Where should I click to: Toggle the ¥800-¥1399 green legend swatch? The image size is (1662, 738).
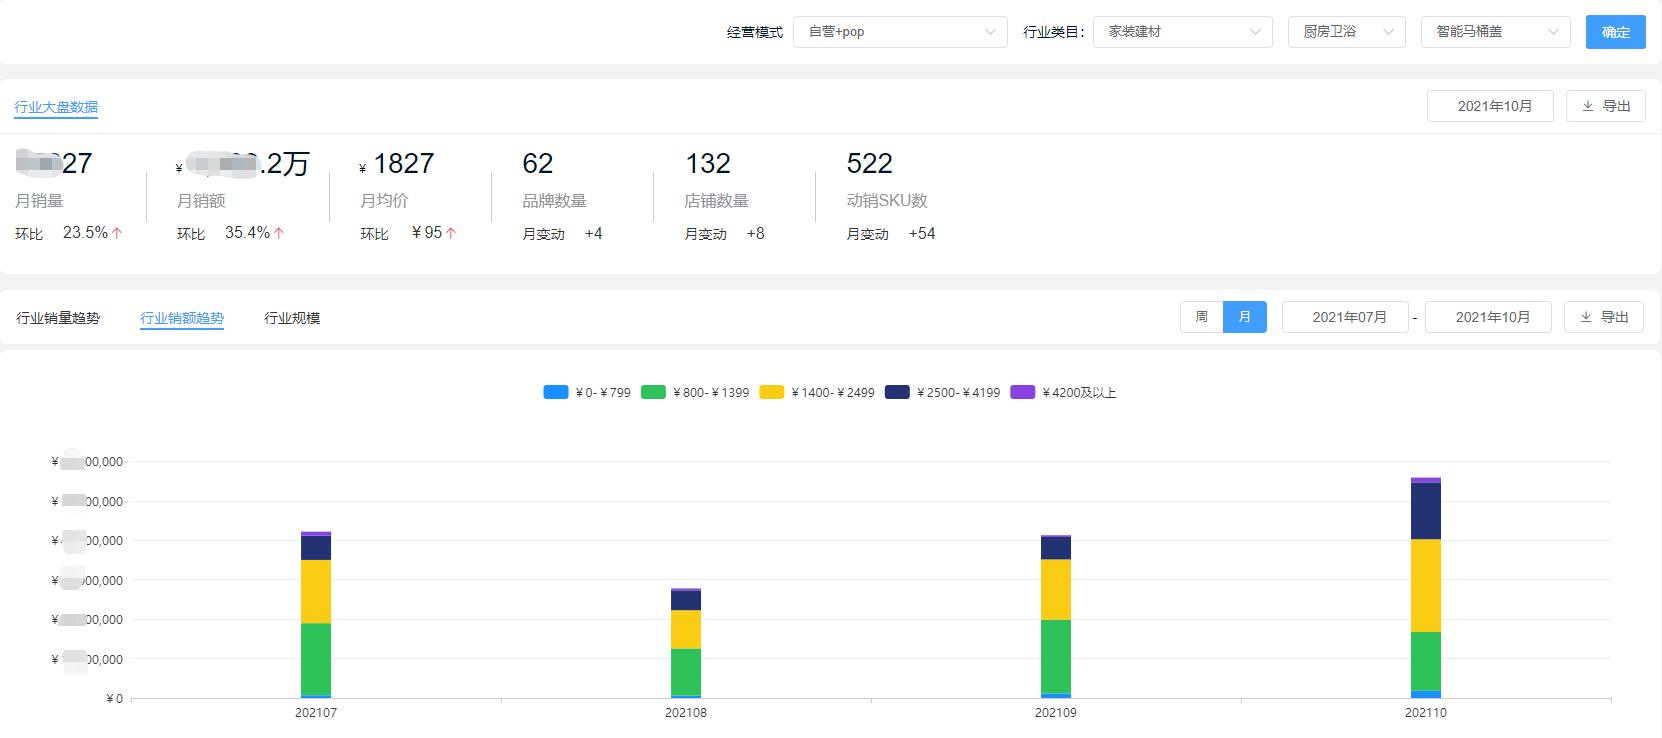tap(654, 392)
